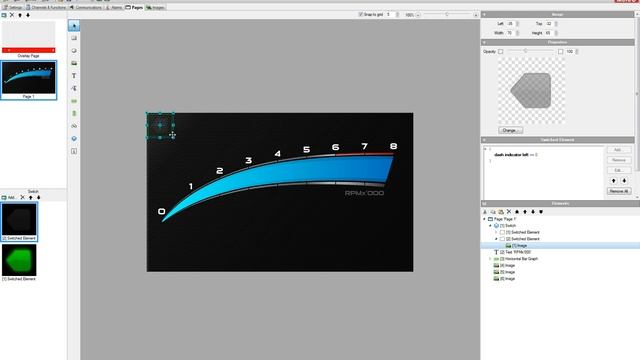Toggle the checkbox before the 100 opacity value
640x360 pixels.
pos(560,51)
